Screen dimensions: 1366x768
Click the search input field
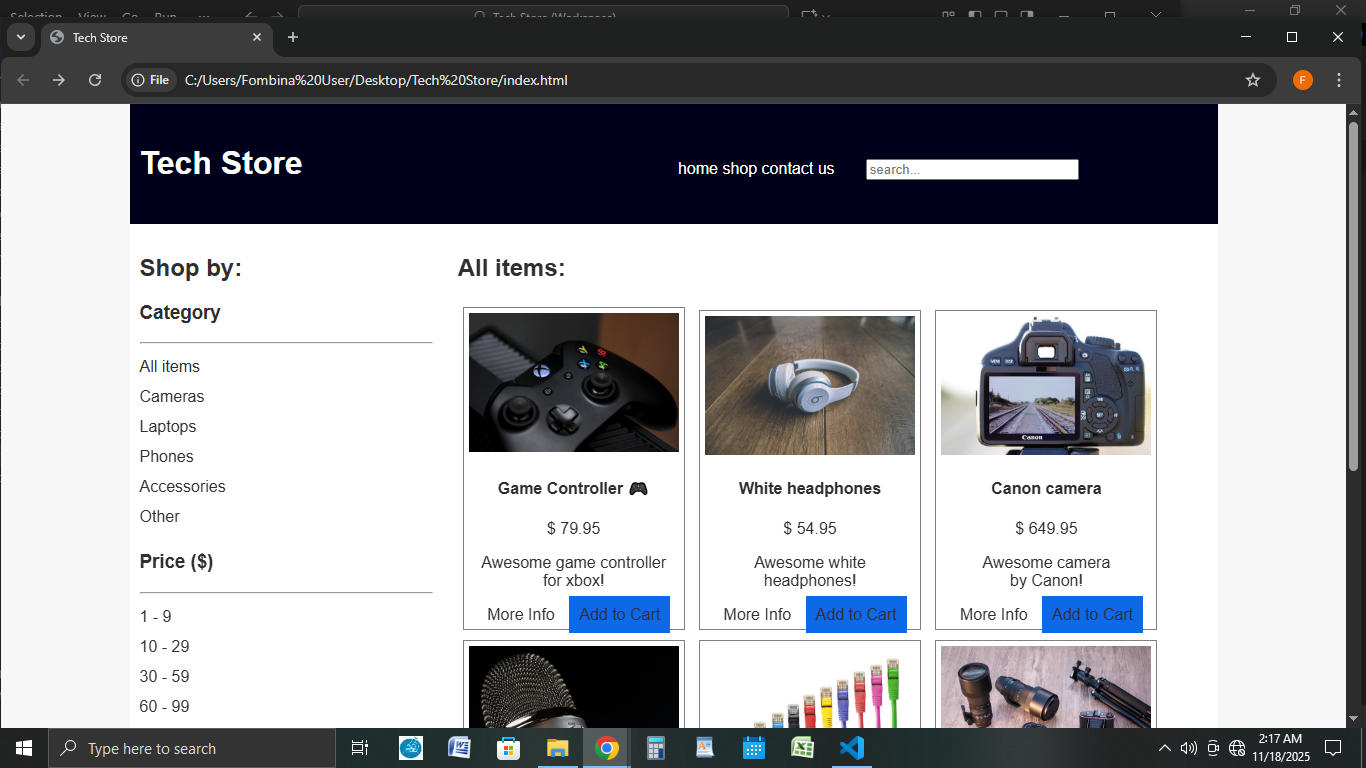[972, 169]
